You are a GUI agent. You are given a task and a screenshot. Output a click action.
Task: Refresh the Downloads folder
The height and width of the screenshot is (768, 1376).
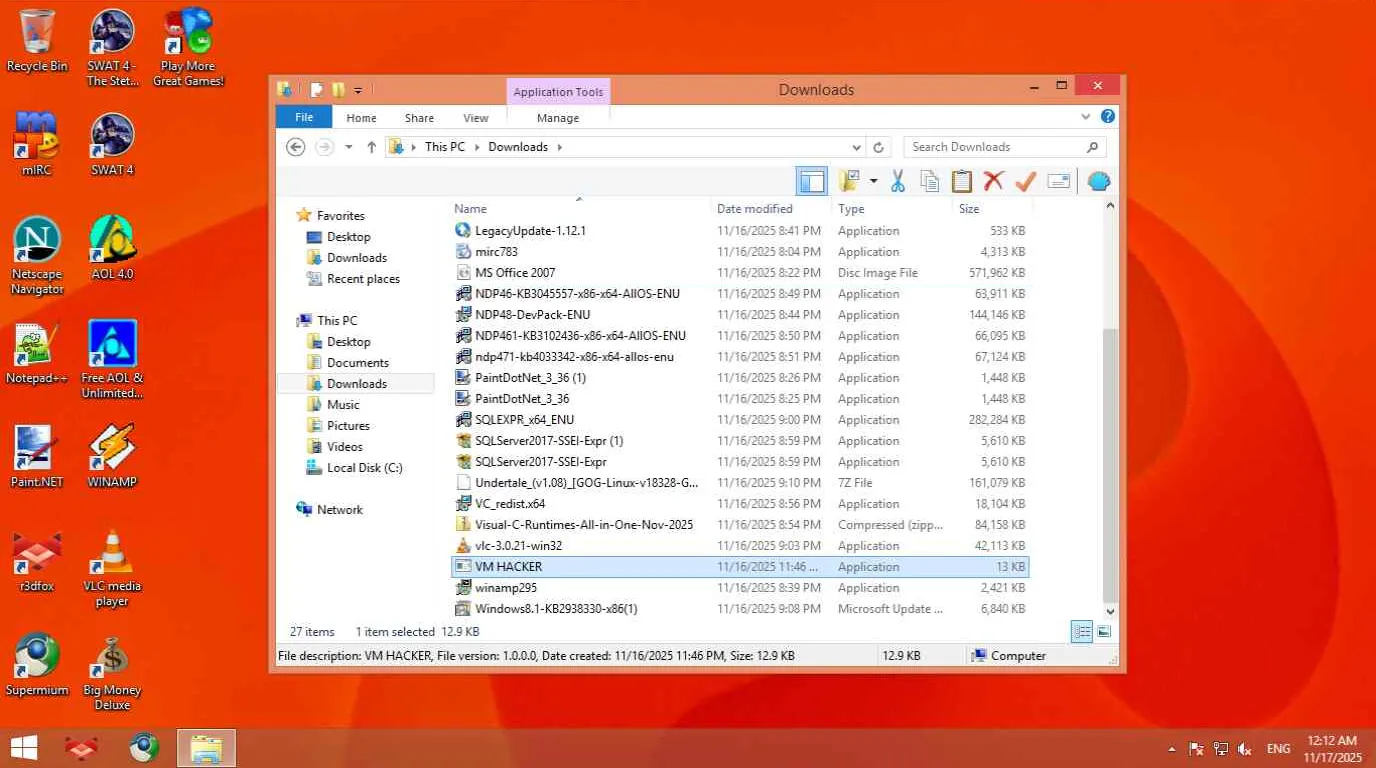pos(878,147)
